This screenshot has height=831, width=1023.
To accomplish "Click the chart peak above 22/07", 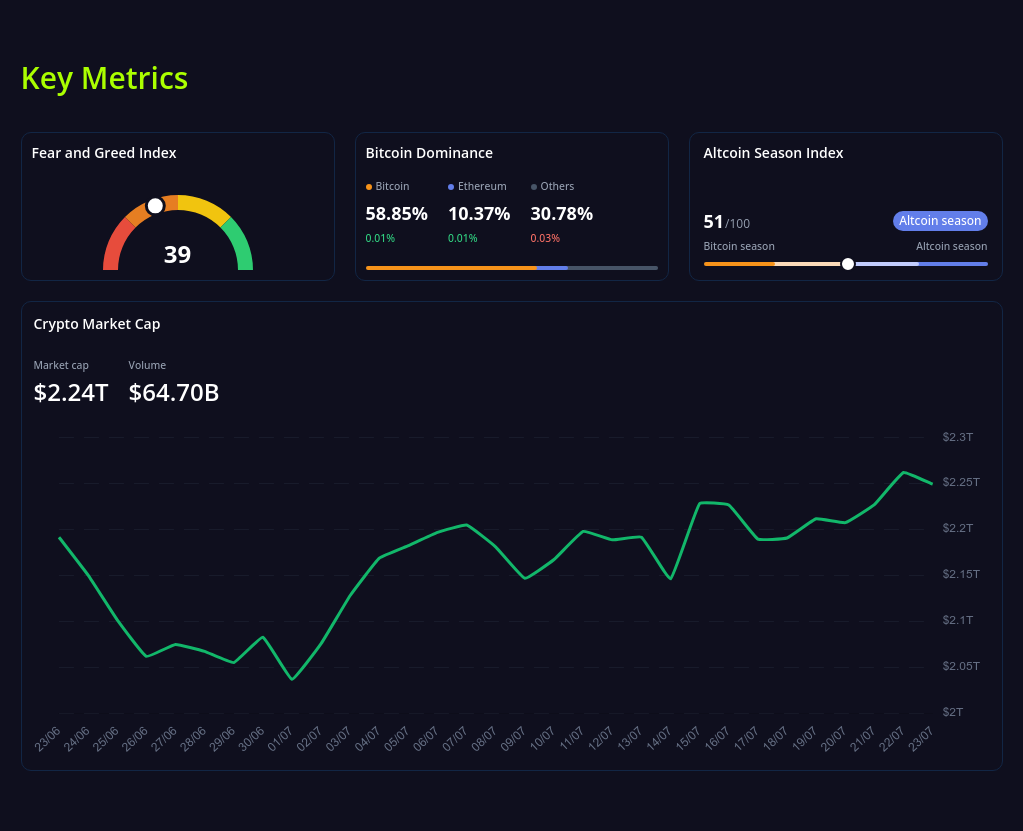I will click(904, 472).
